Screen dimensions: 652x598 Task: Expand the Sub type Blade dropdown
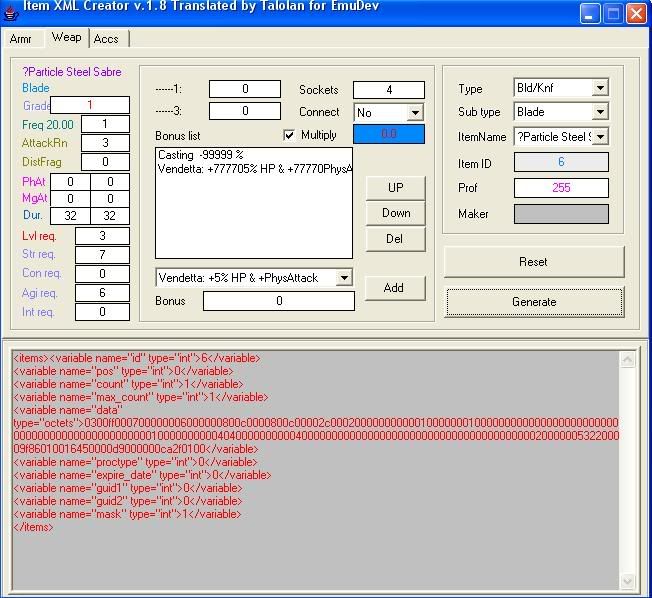click(x=599, y=112)
